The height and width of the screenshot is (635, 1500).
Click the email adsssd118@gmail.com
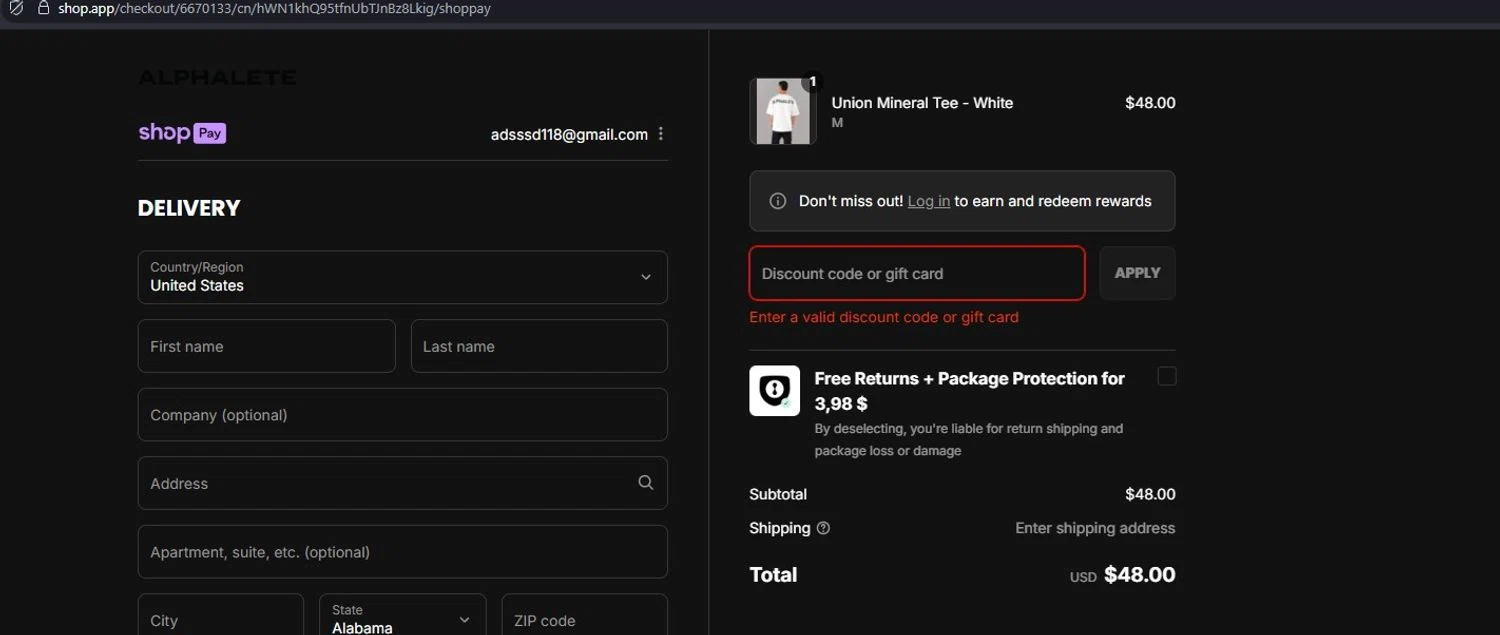(x=569, y=134)
